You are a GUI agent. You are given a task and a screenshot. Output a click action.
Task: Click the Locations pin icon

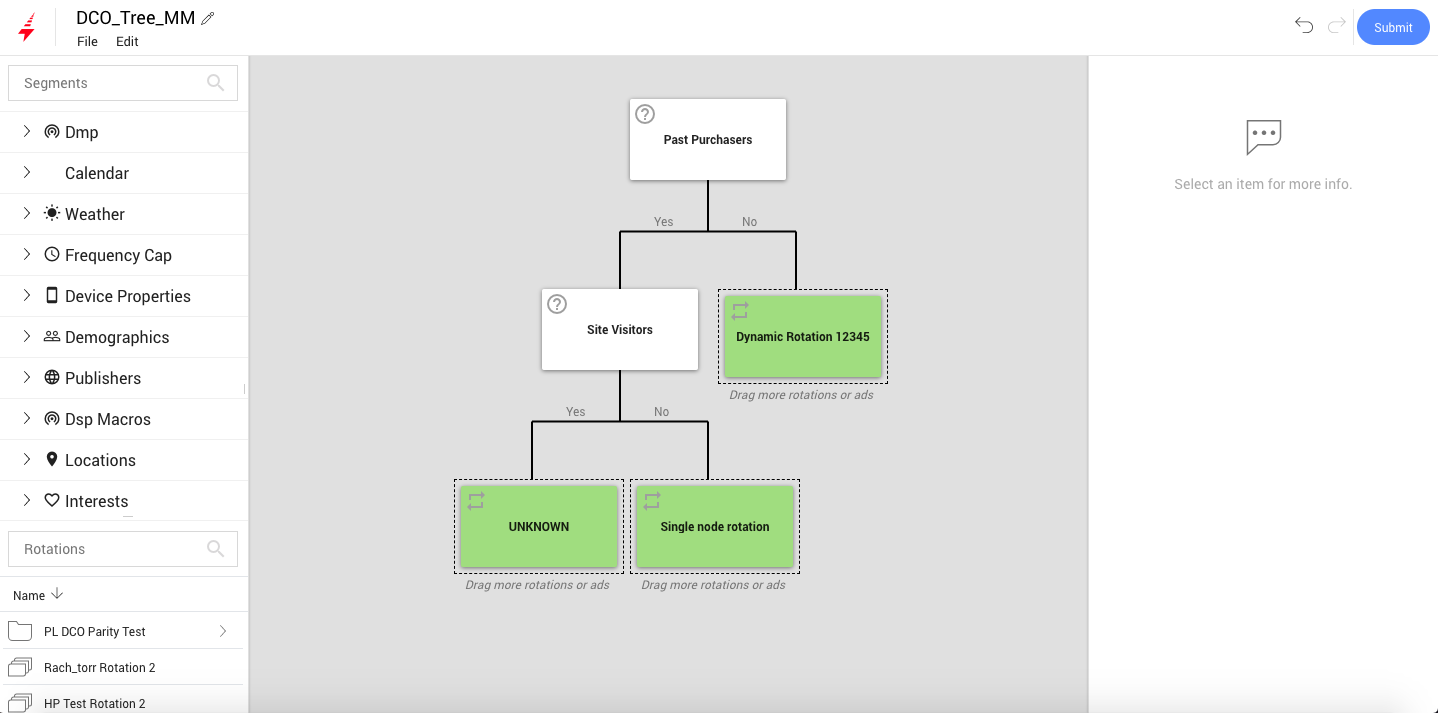click(50, 459)
